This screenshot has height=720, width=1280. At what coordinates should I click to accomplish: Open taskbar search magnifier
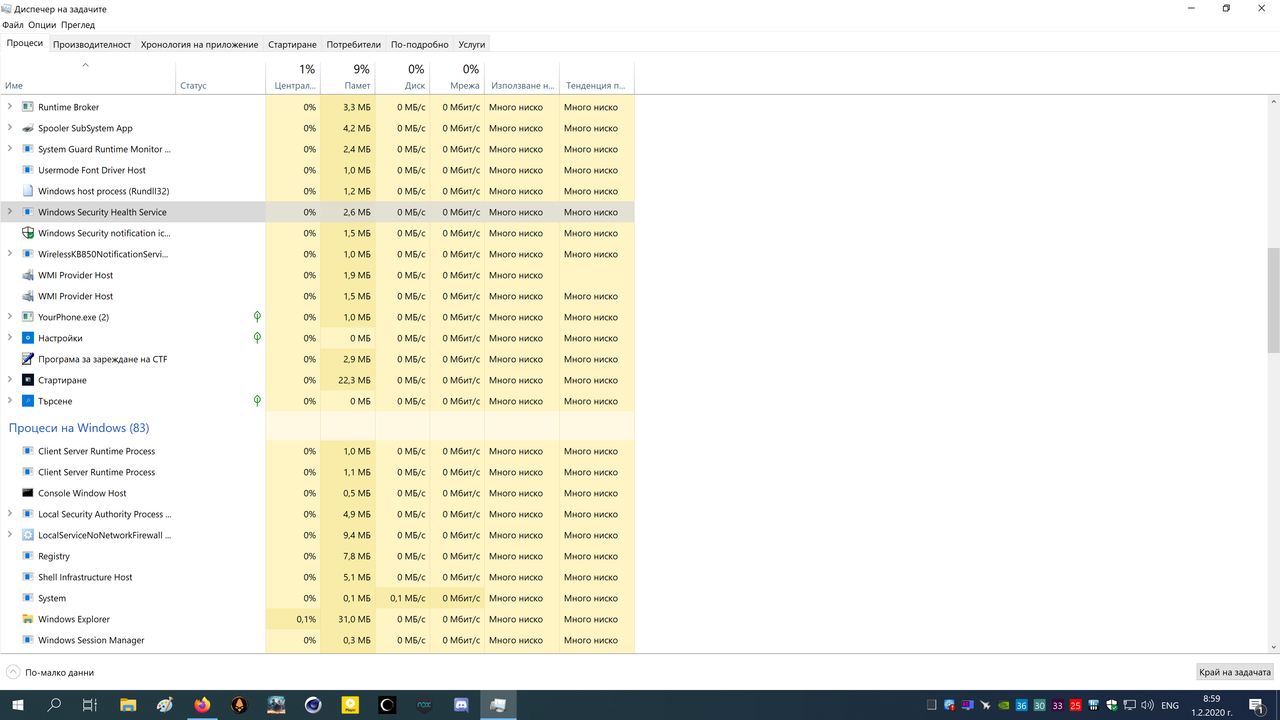click(55, 705)
